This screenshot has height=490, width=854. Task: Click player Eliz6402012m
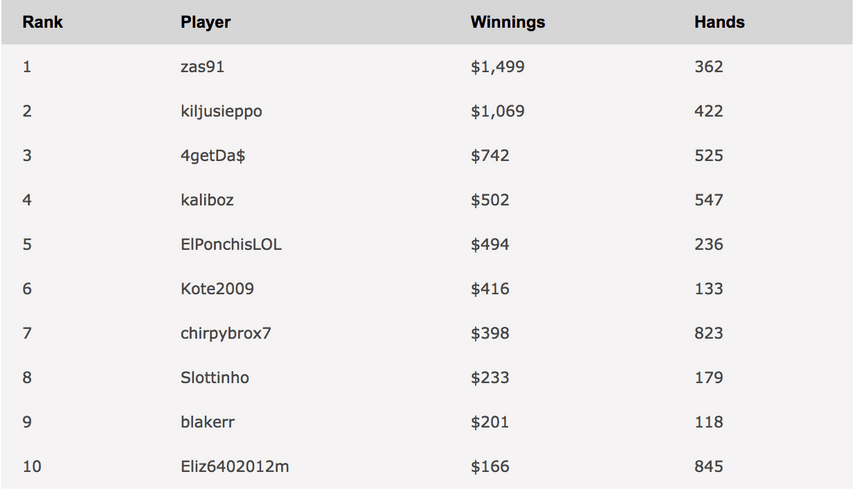point(235,467)
